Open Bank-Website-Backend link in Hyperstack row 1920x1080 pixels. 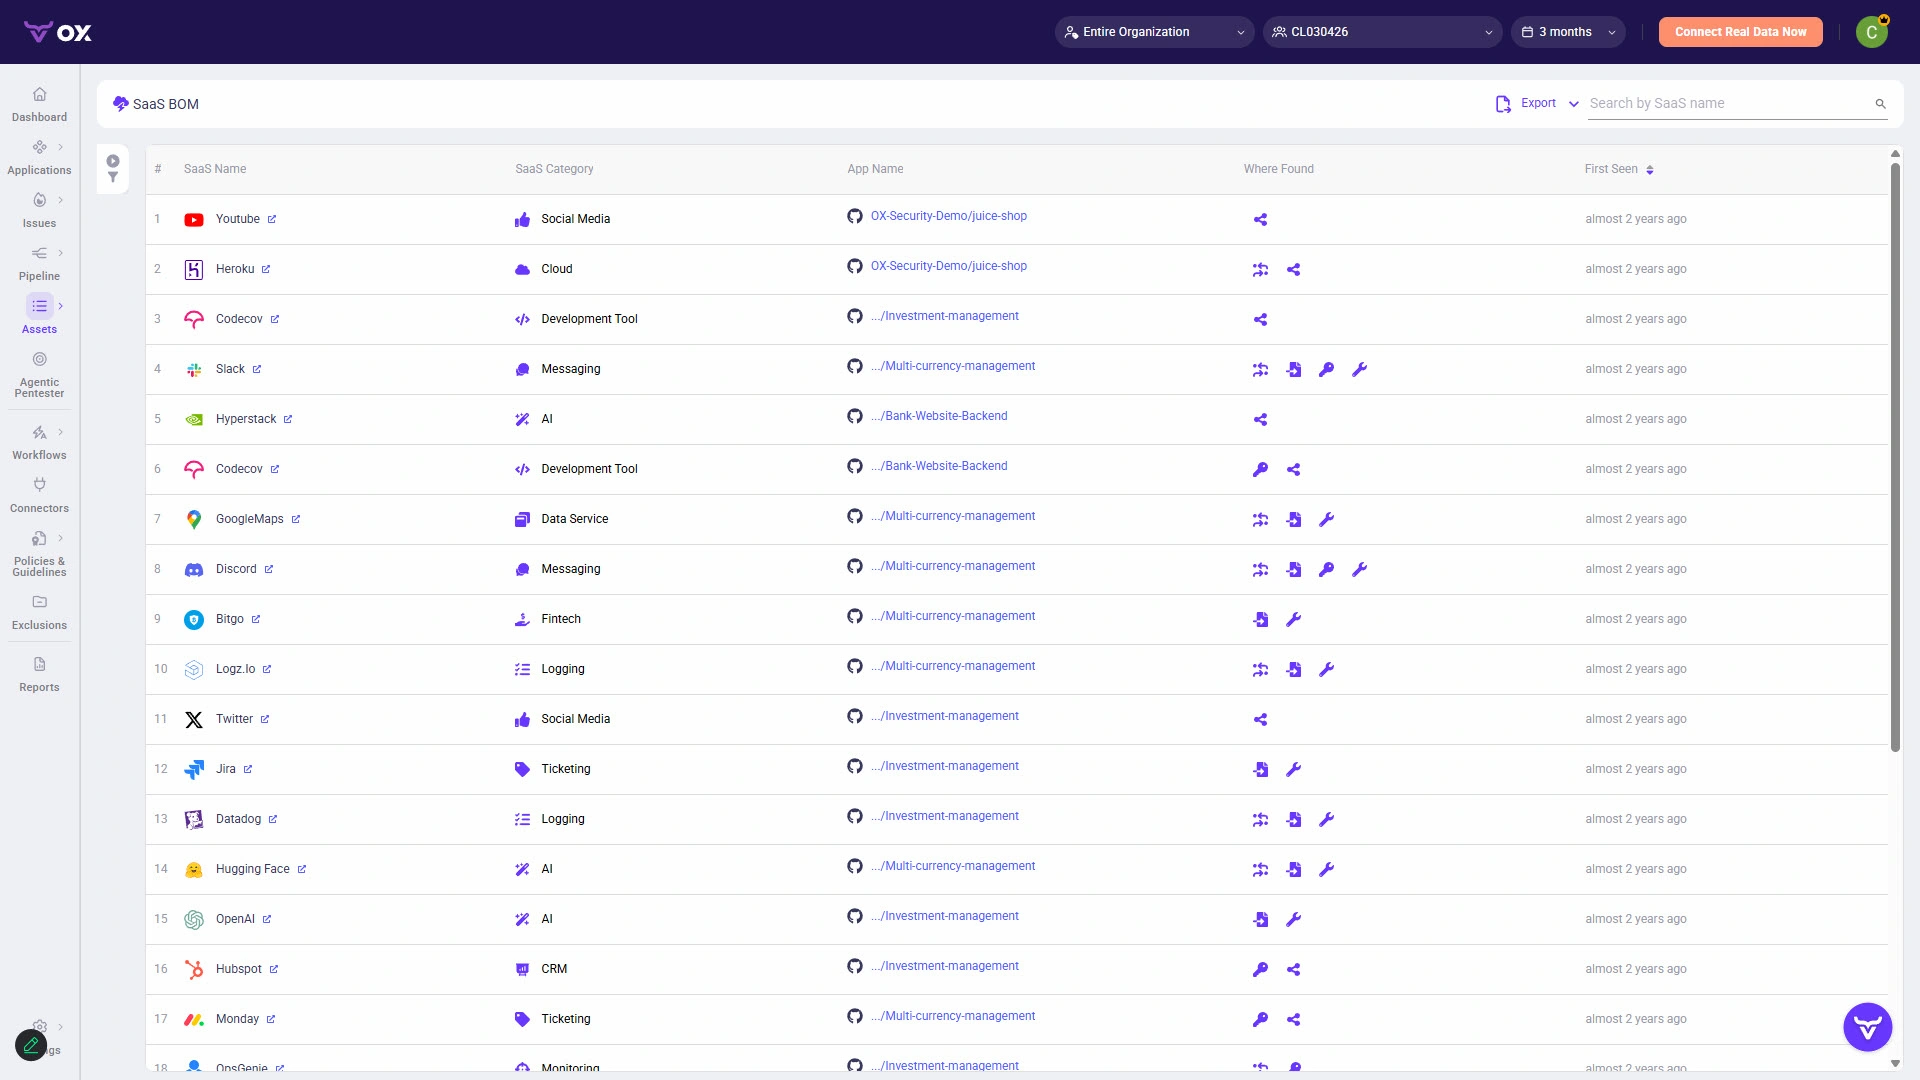coord(939,416)
